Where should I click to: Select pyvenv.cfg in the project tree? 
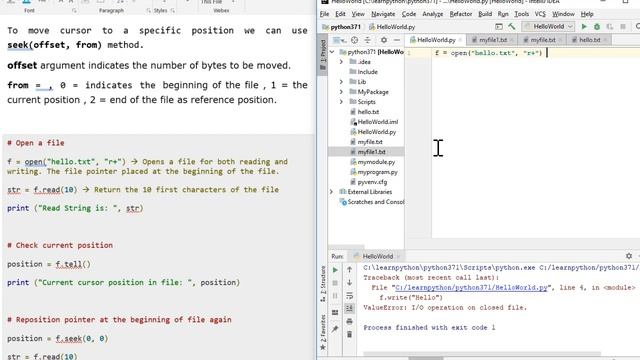368,182
